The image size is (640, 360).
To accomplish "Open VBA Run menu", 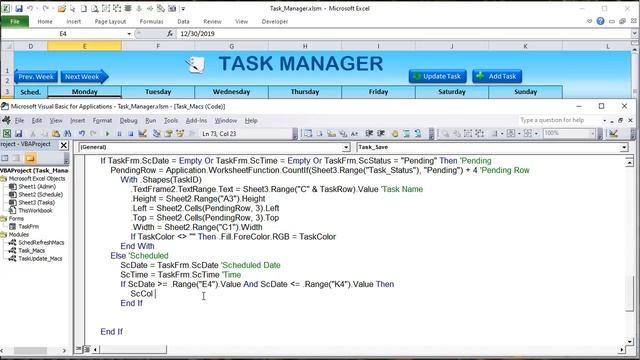I will 151,120.
